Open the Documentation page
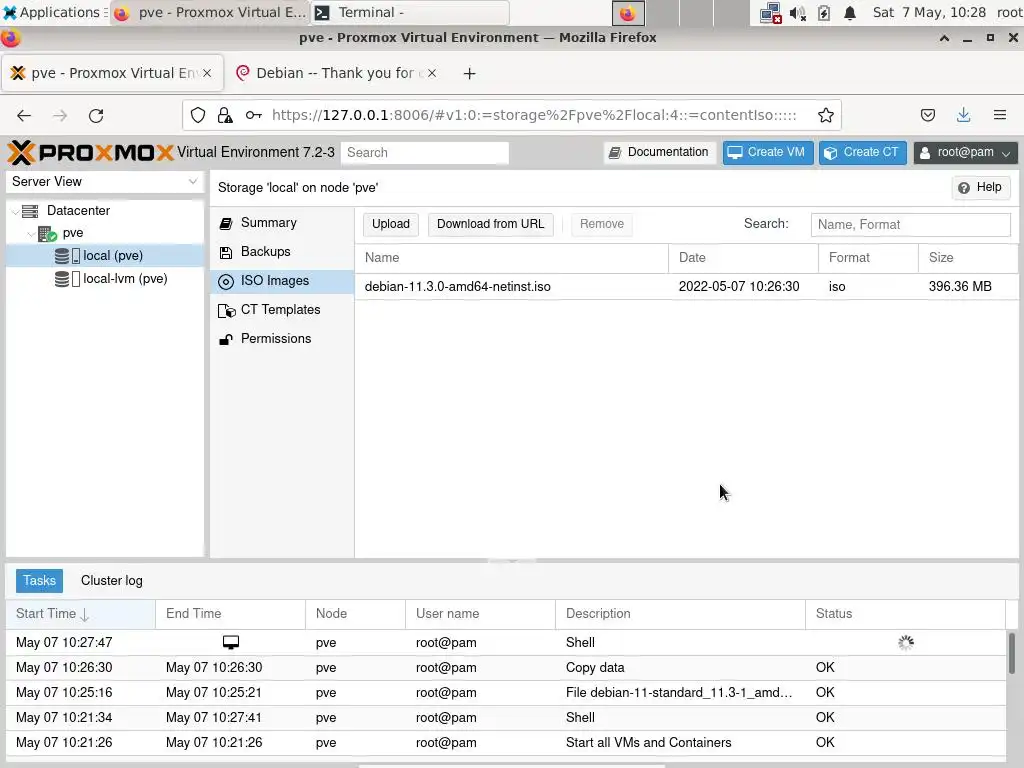Image resolution: width=1024 pixels, height=768 pixels. click(x=660, y=152)
